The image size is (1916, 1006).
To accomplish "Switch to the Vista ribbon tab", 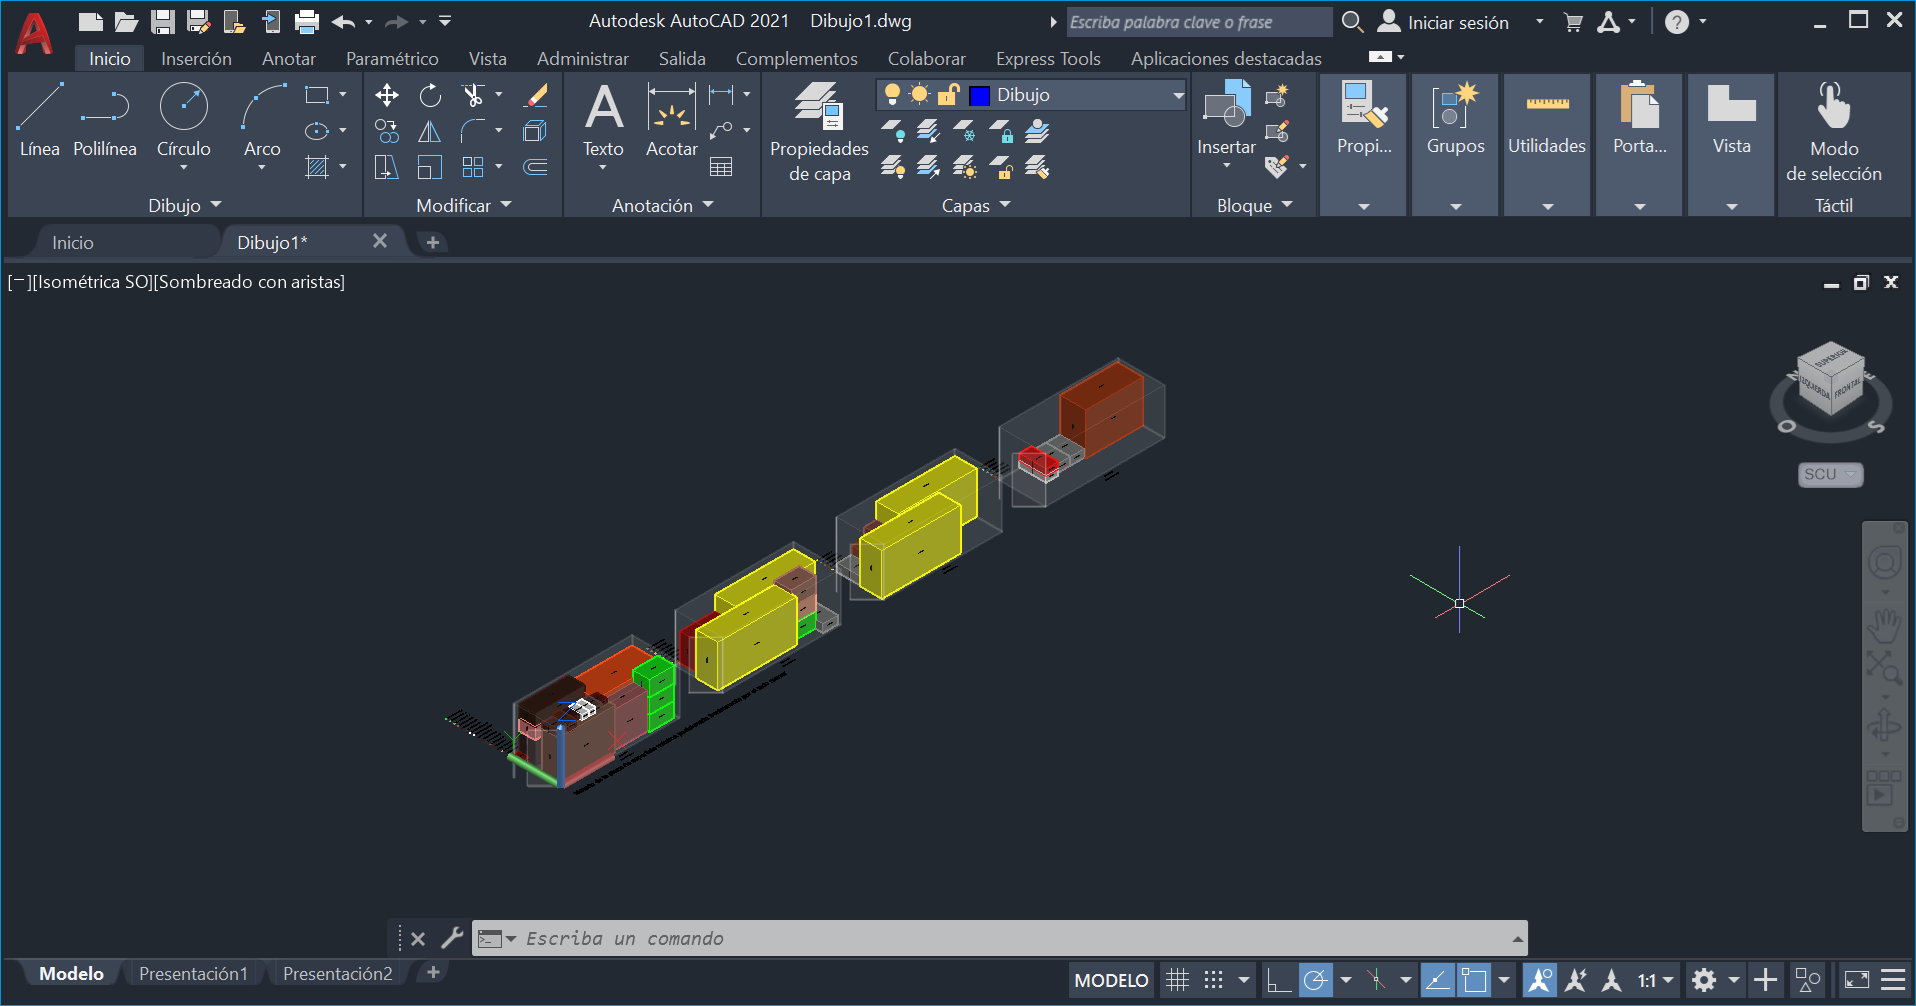I will click(487, 59).
